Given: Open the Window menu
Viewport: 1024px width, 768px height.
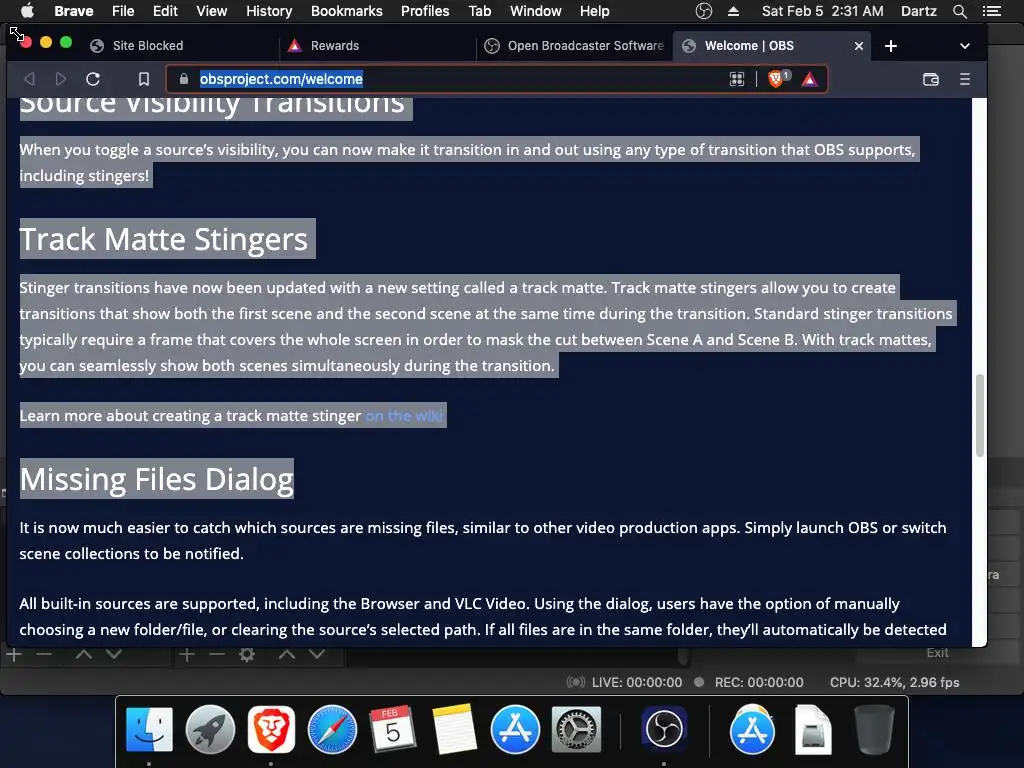Looking at the screenshot, I should click(x=536, y=11).
